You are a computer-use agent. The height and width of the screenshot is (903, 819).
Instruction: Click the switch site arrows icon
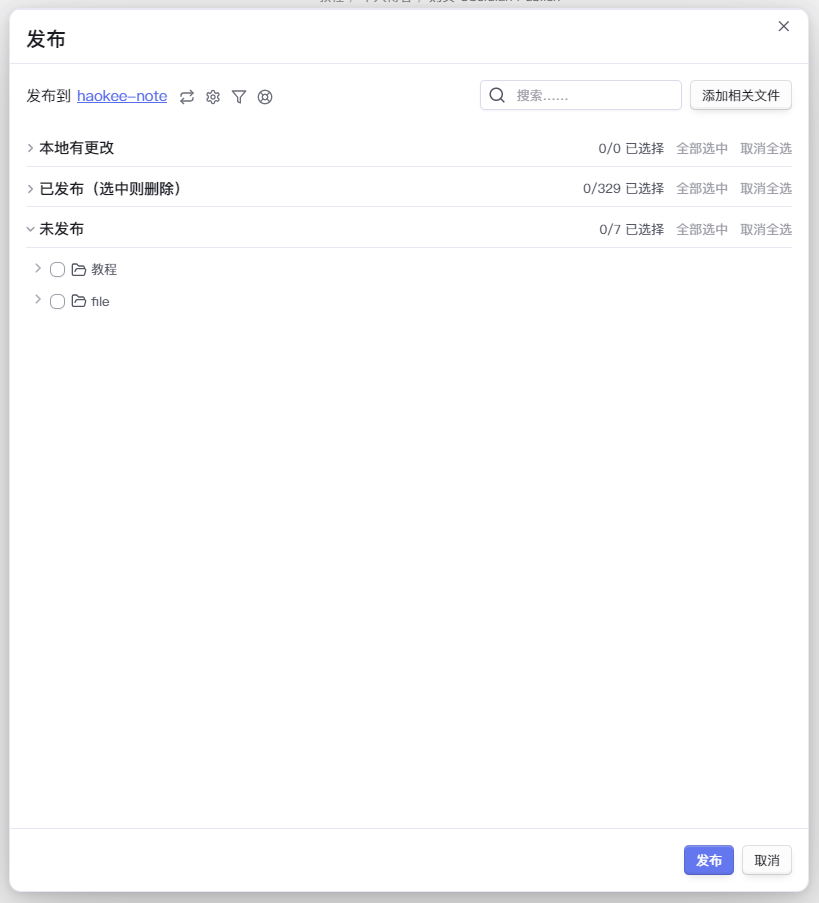coord(187,97)
